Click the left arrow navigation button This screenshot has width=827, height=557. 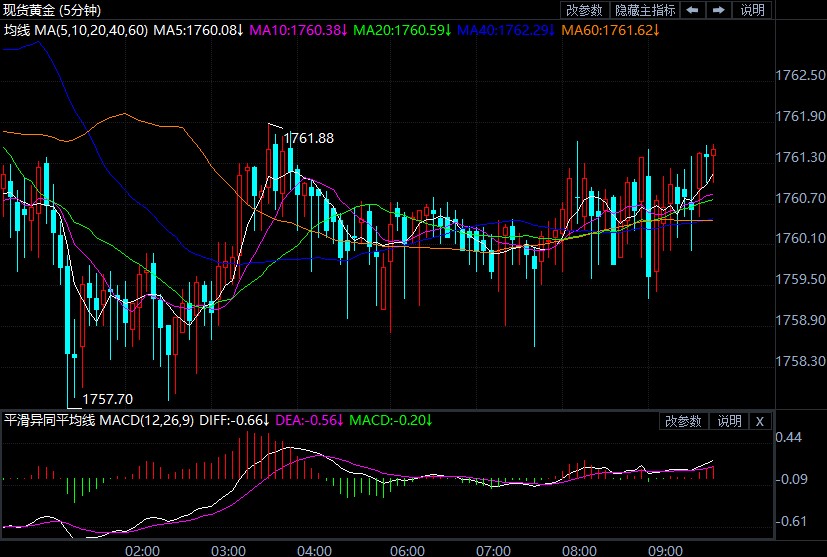pos(693,10)
